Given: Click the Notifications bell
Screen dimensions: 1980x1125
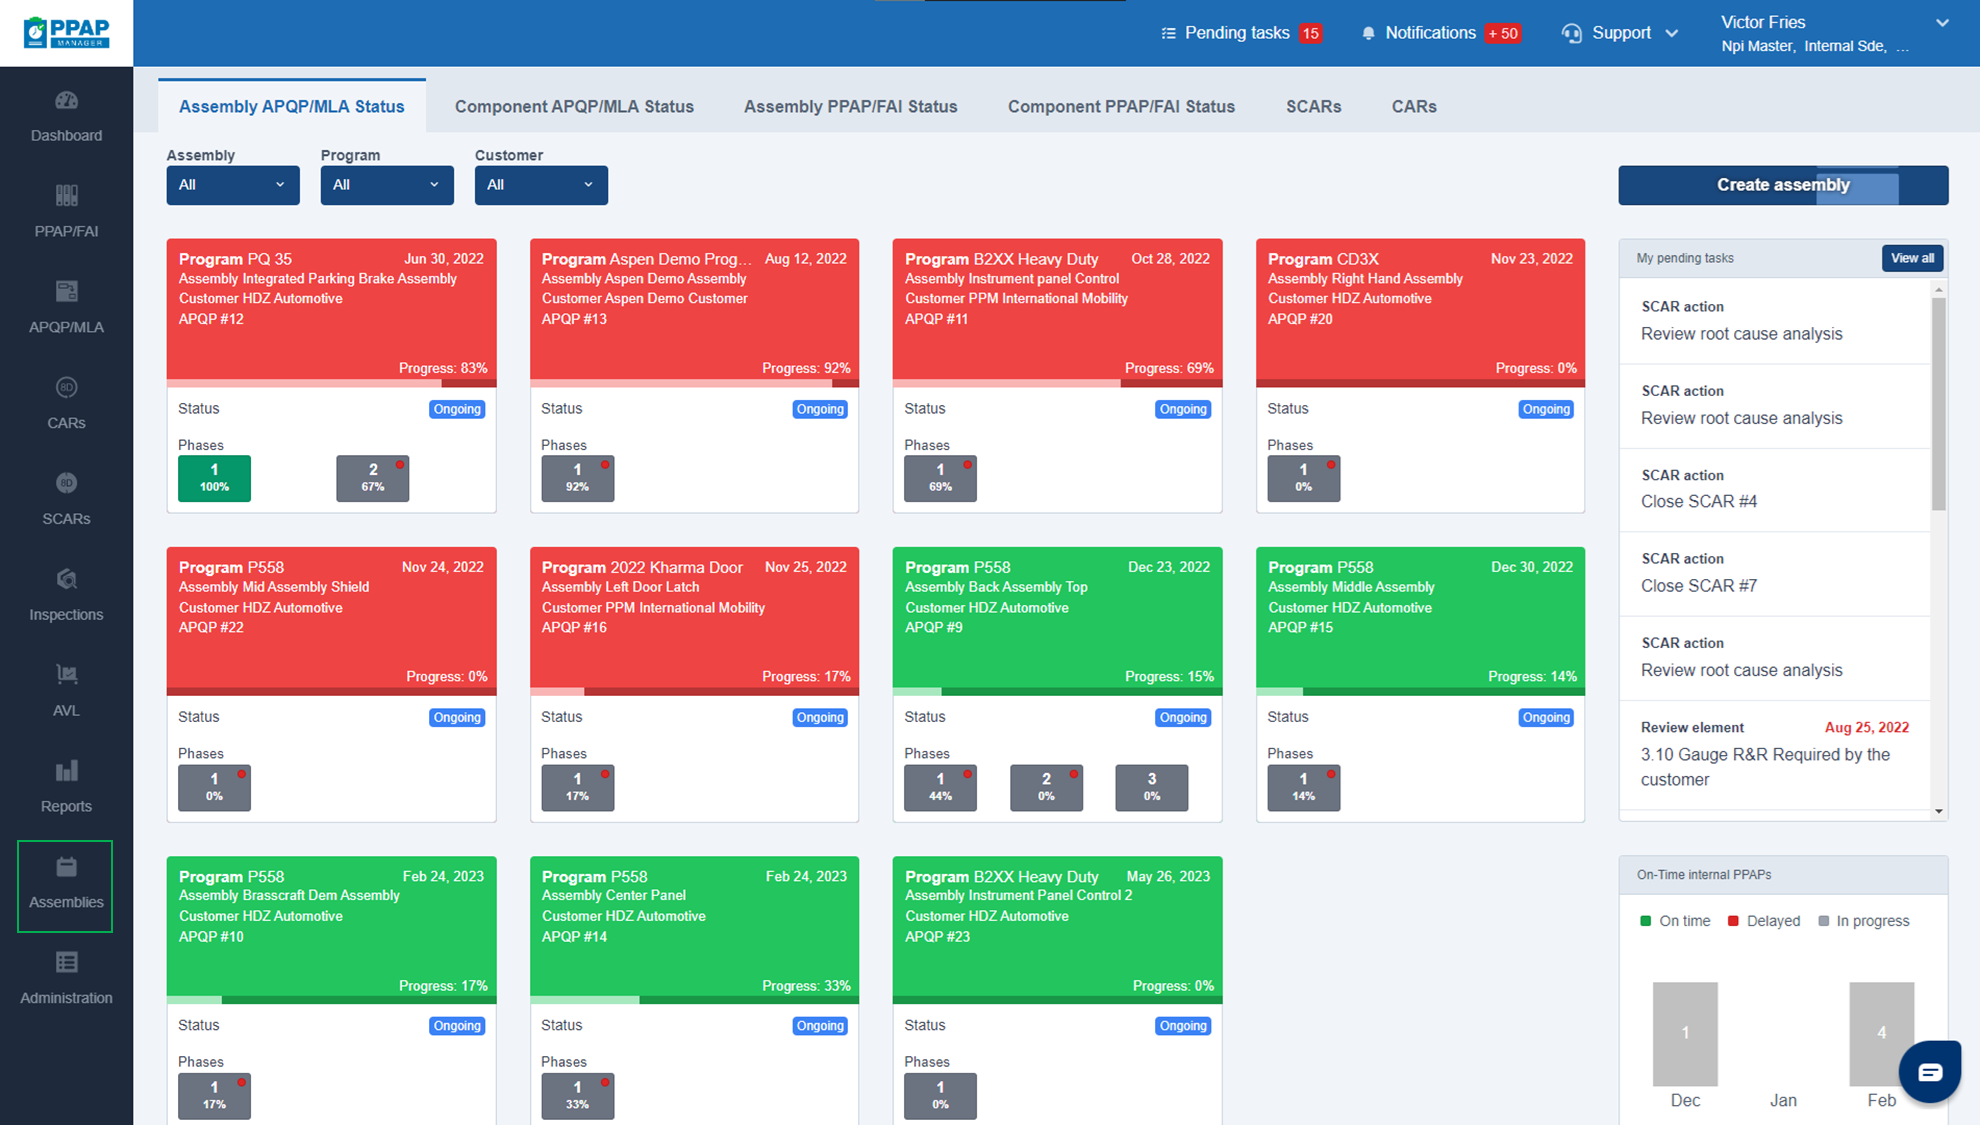Looking at the screenshot, I should point(1368,33).
